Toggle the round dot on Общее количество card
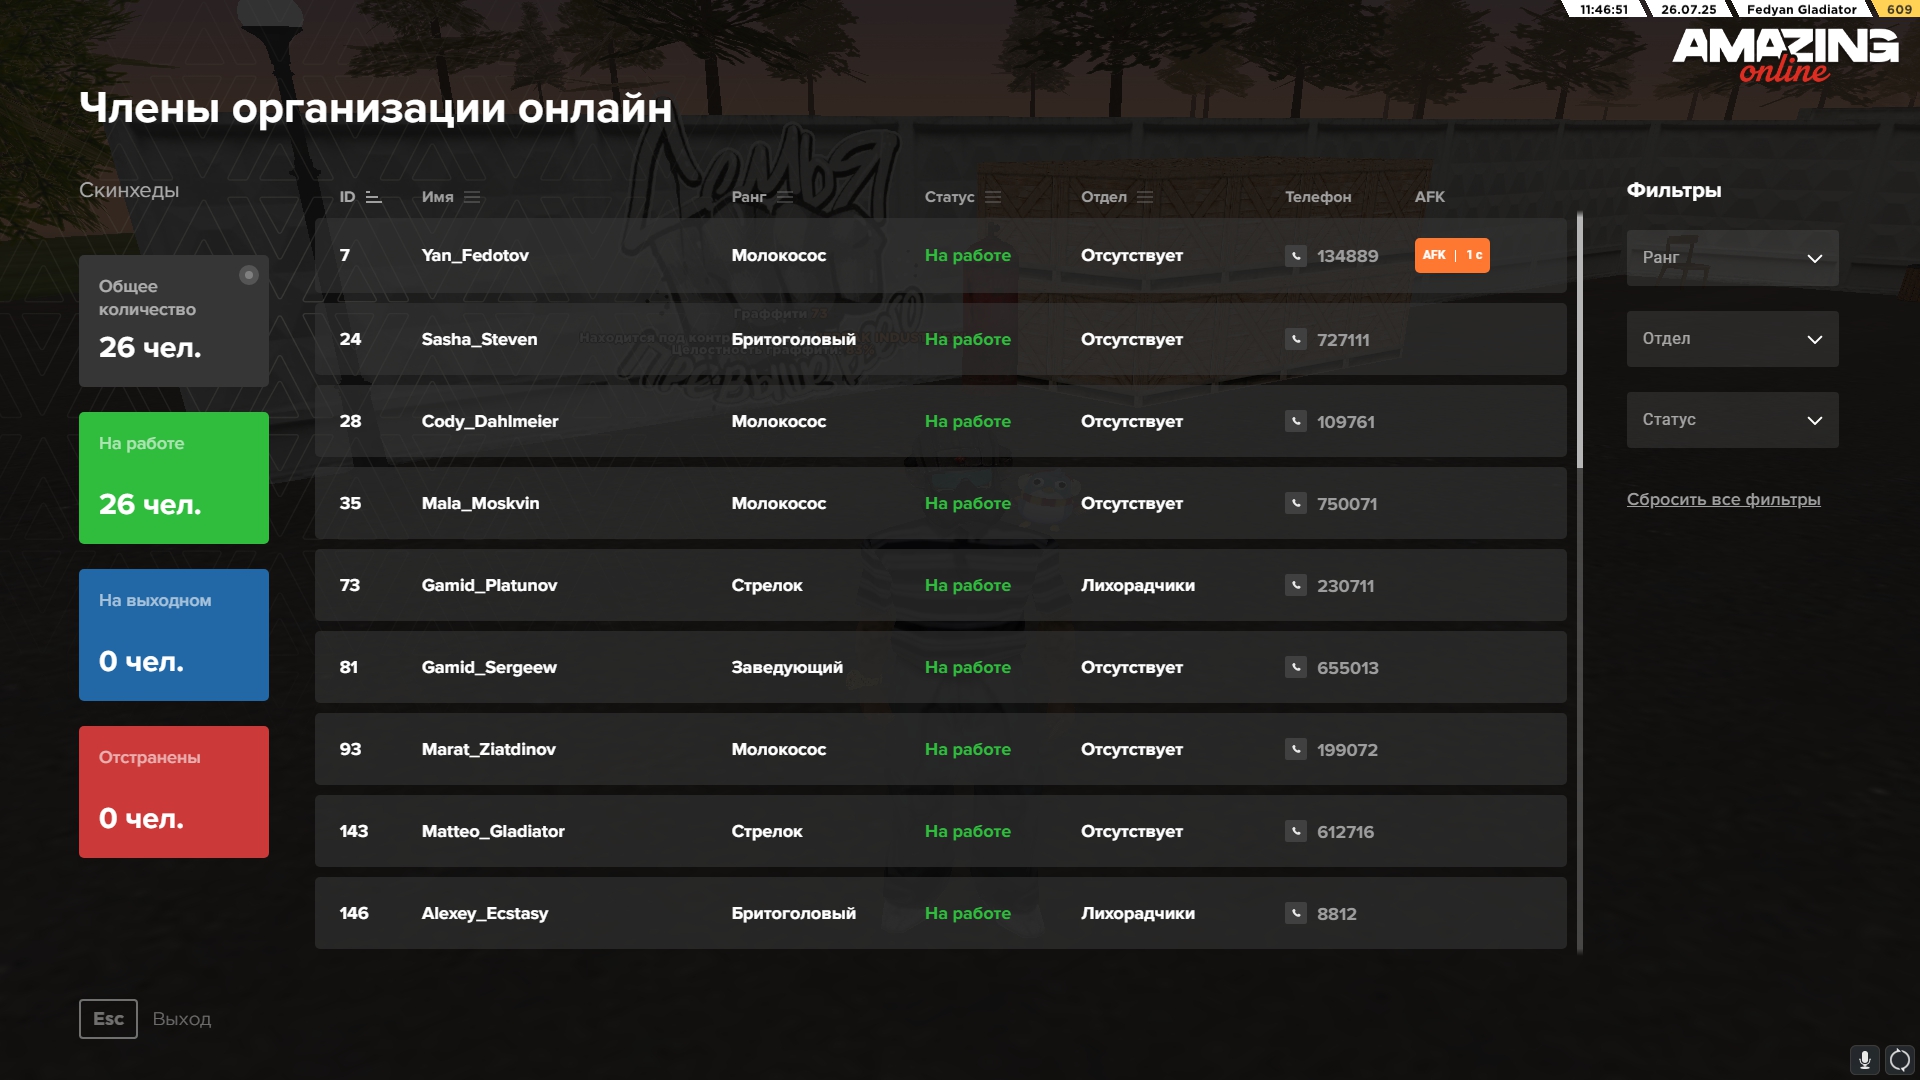The height and width of the screenshot is (1080, 1920). (x=249, y=275)
